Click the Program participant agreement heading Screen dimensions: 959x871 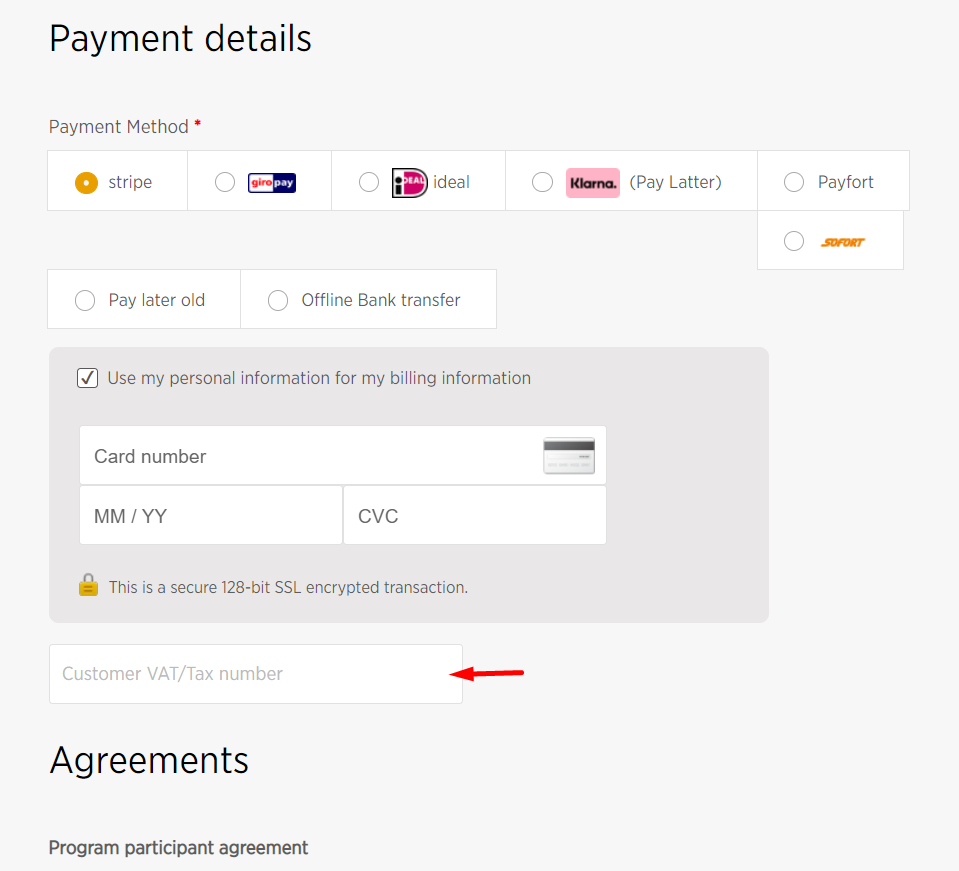tap(178, 848)
